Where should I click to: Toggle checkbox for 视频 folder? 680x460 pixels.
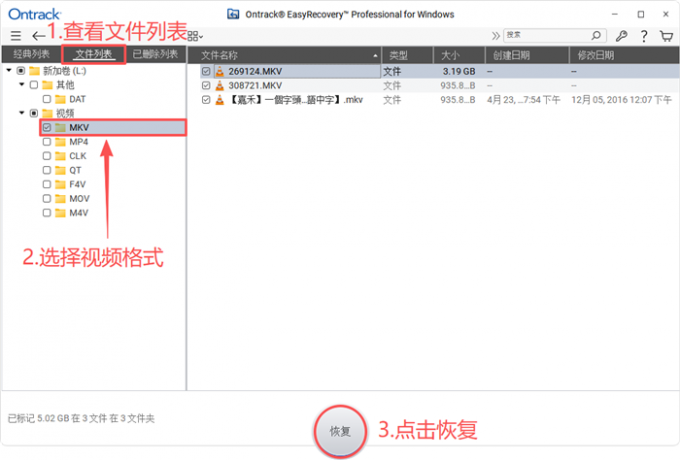click(x=34, y=114)
